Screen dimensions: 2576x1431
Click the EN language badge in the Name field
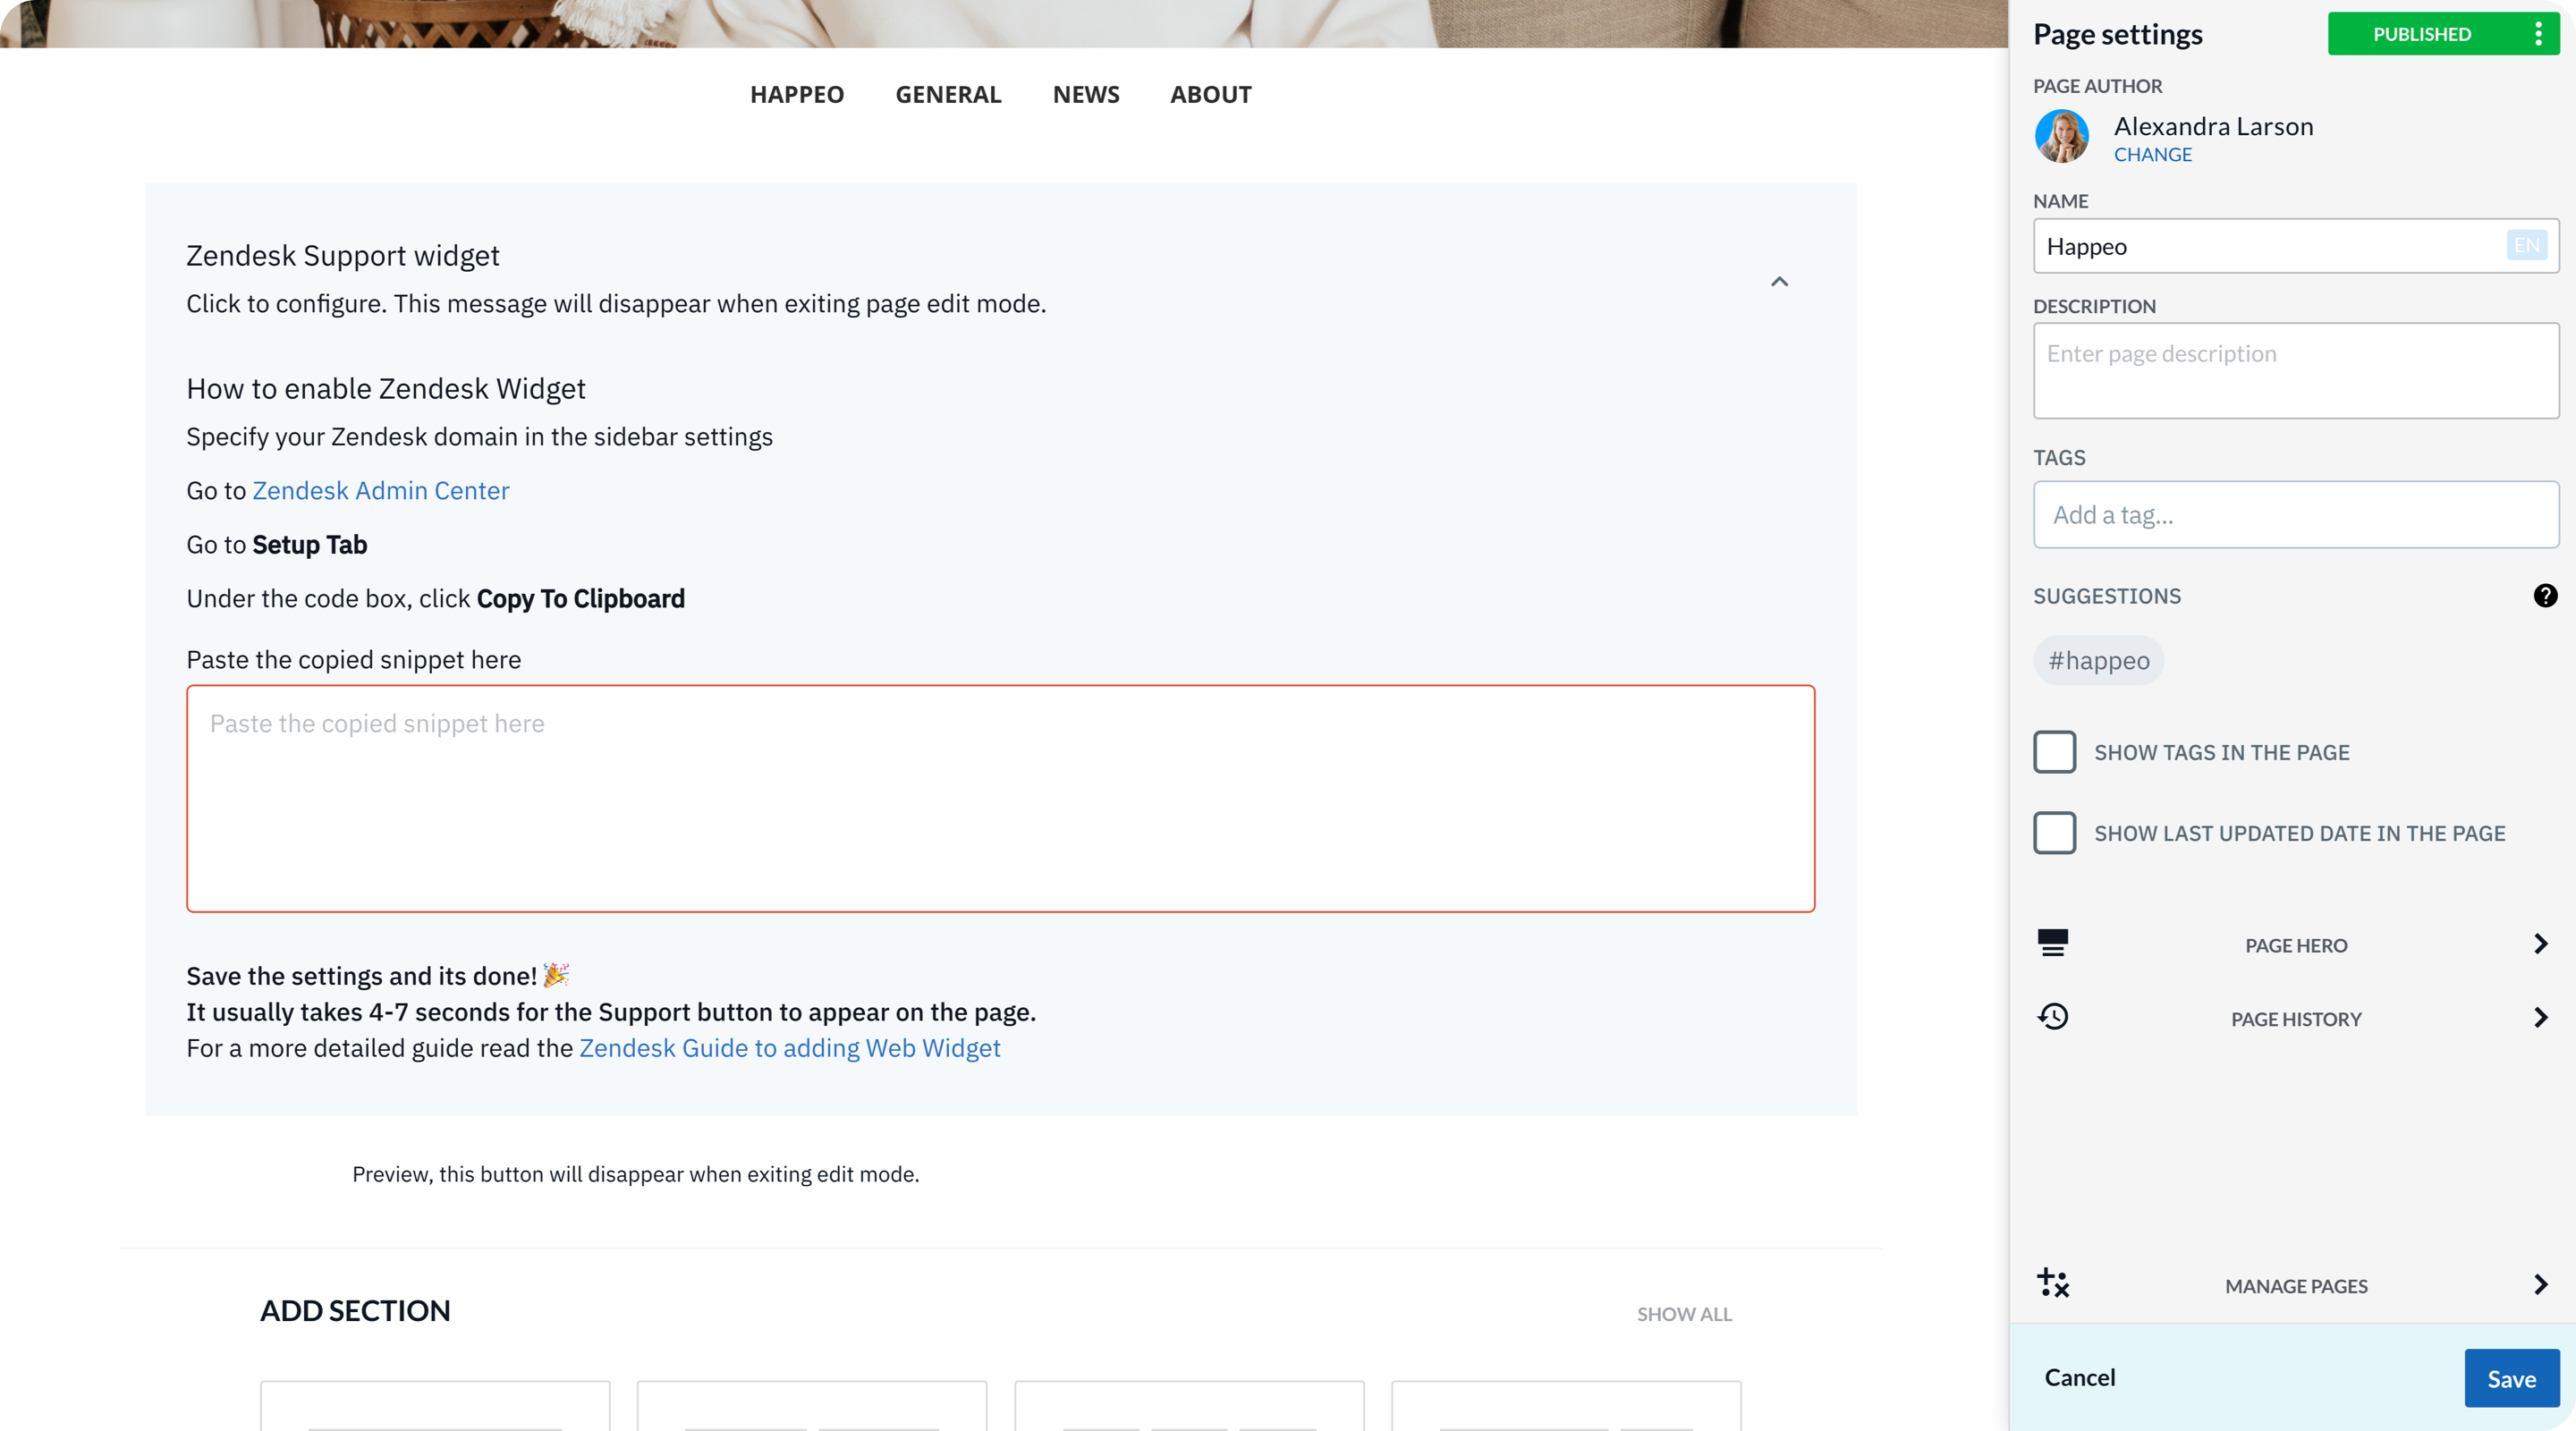[2526, 245]
